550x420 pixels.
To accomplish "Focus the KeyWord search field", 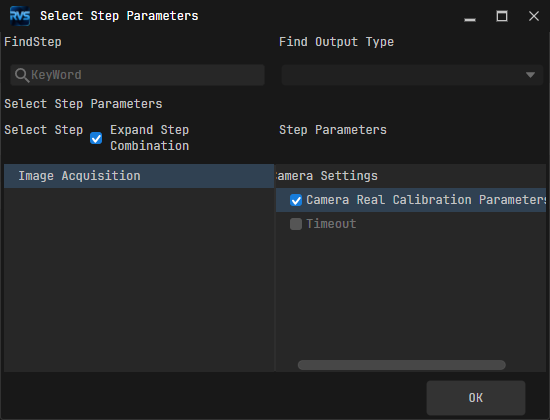I will click(138, 75).
